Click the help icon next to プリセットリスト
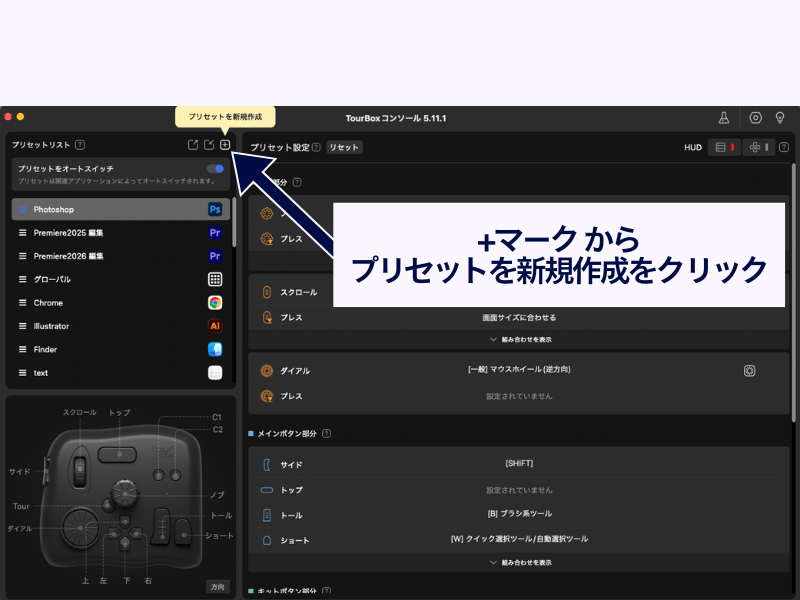800x600 pixels. [80, 145]
